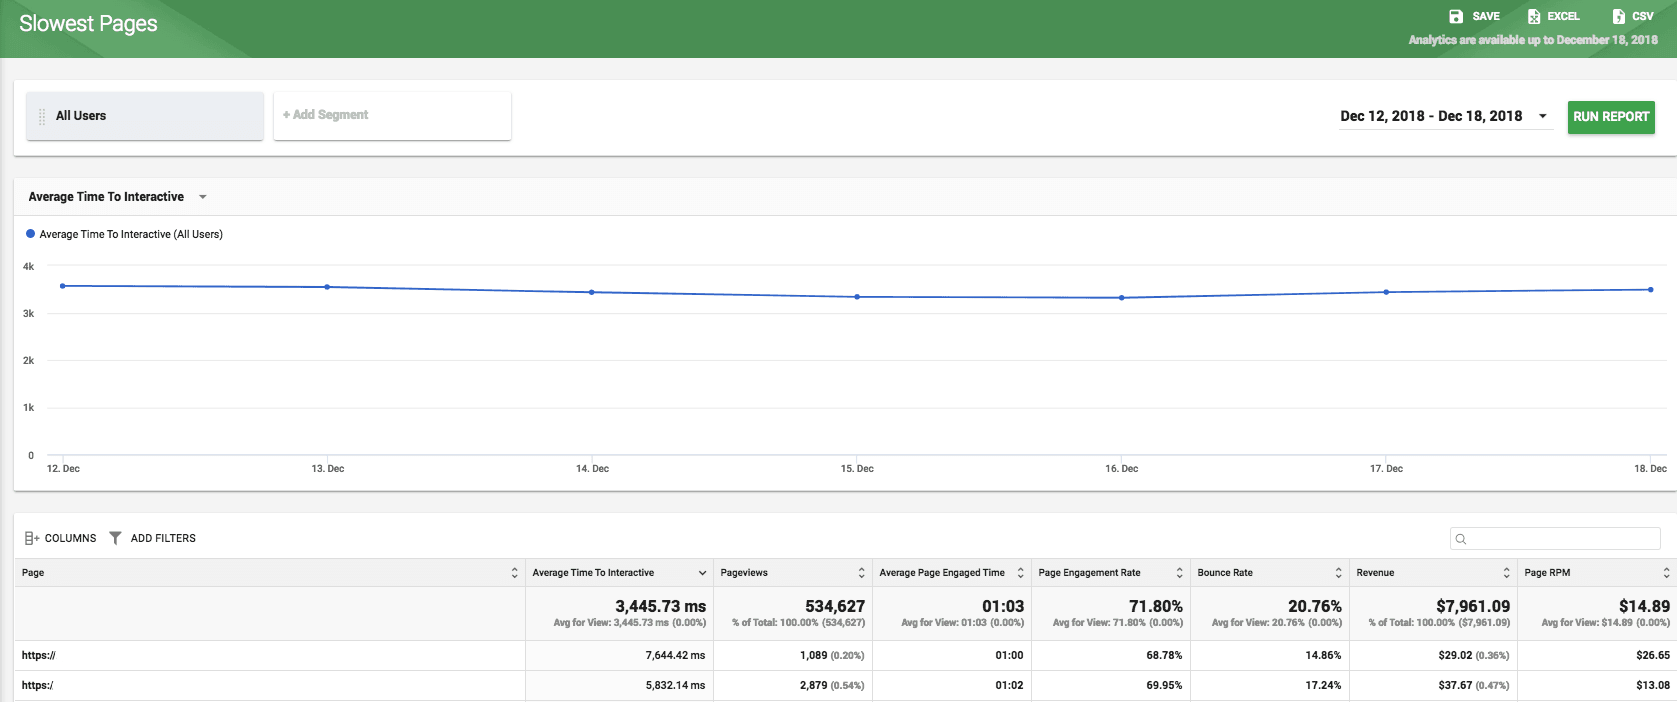This screenshot has height=702, width=1677.
Task: Click the 17. Dec data point on chart
Action: click(1386, 292)
